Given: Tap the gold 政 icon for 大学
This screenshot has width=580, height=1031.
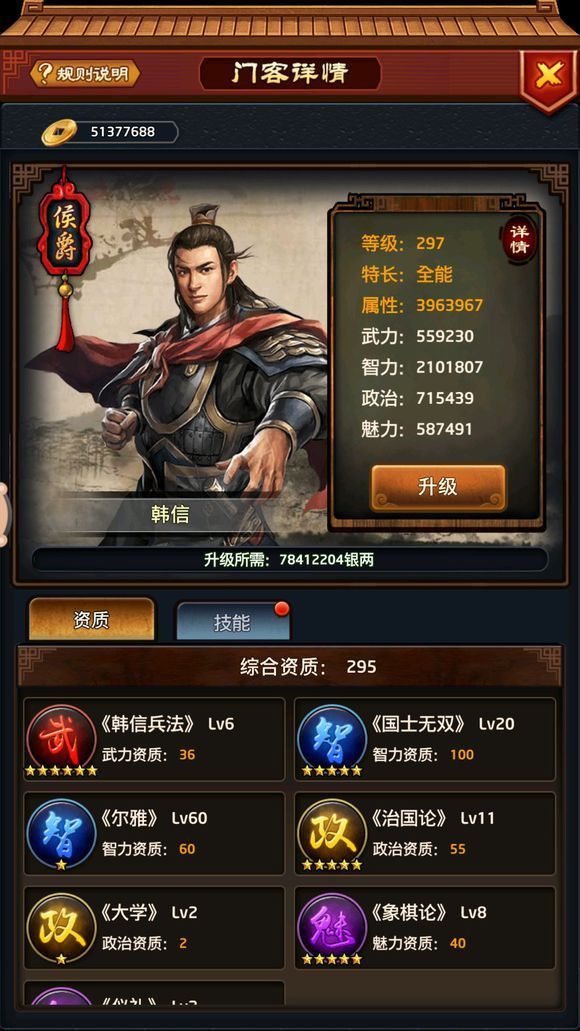Looking at the screenshot, I should 61,928.
